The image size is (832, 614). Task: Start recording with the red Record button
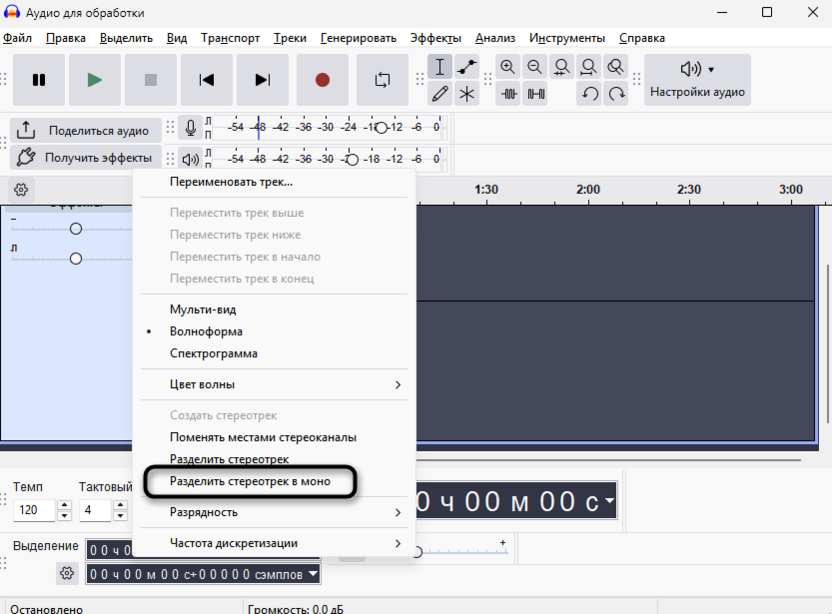(x=323, y=80)
